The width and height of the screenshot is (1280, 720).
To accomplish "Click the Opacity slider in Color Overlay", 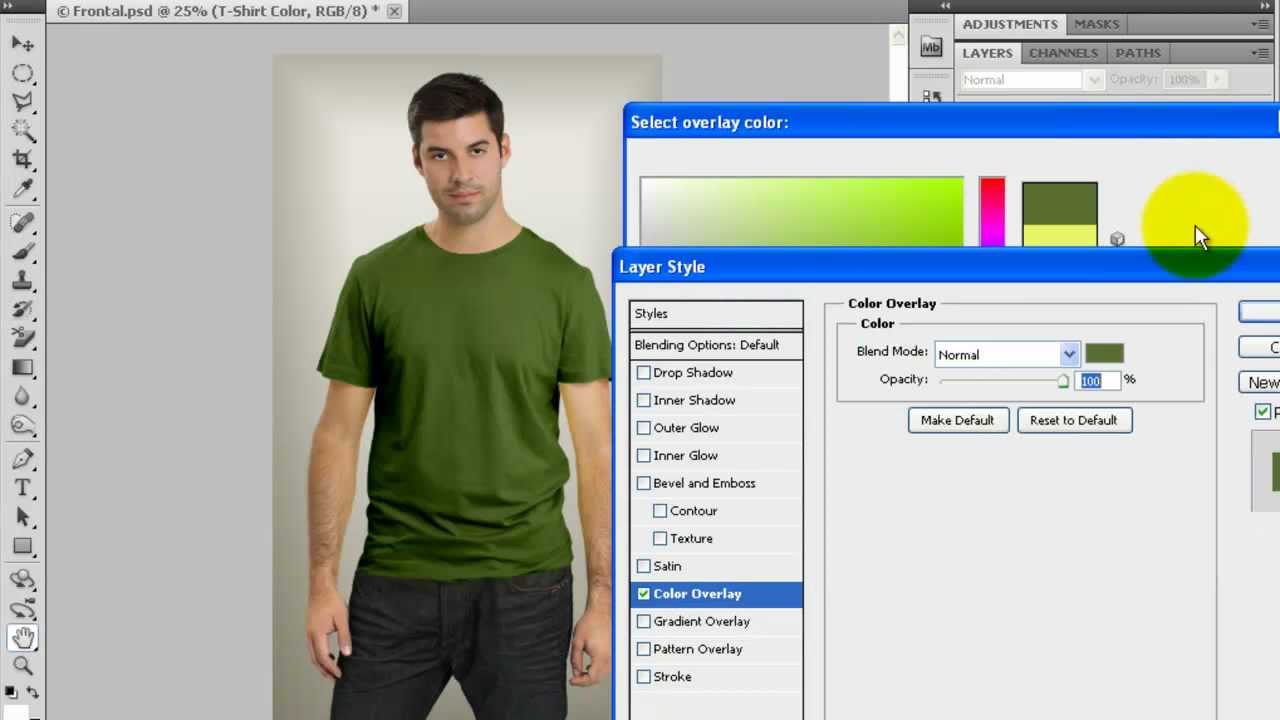I will click(x=1003, y=381).
